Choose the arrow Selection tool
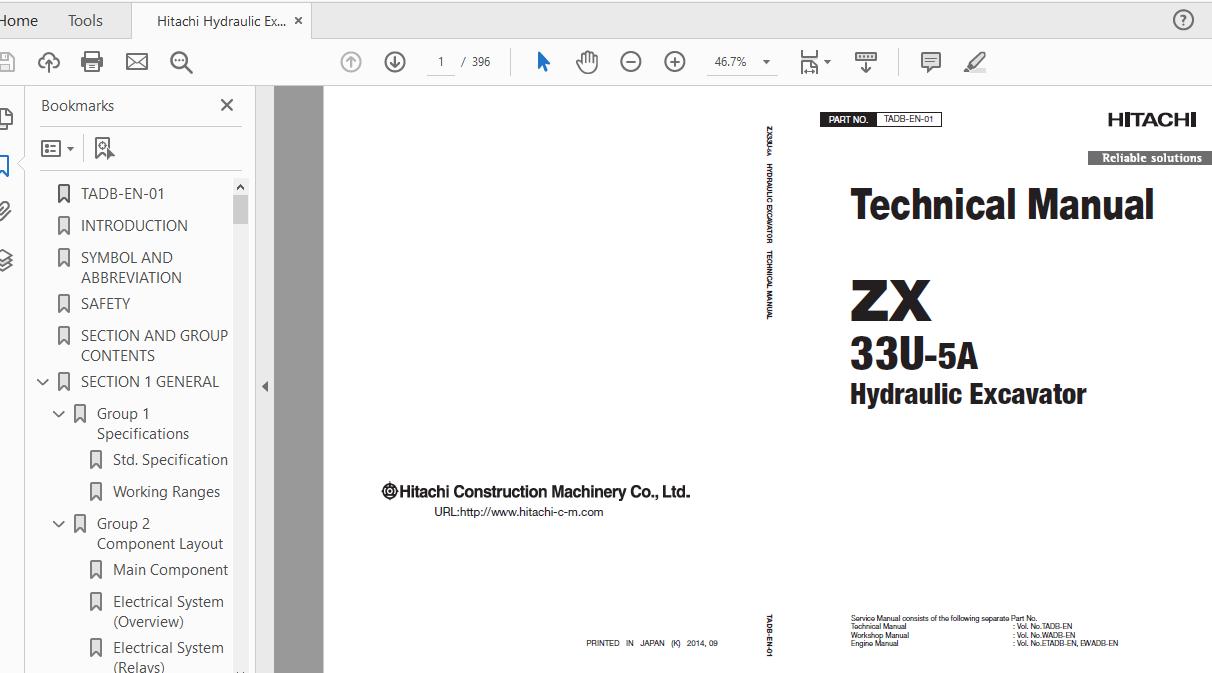Screen dimensions: 1212x673 point(543,62)
